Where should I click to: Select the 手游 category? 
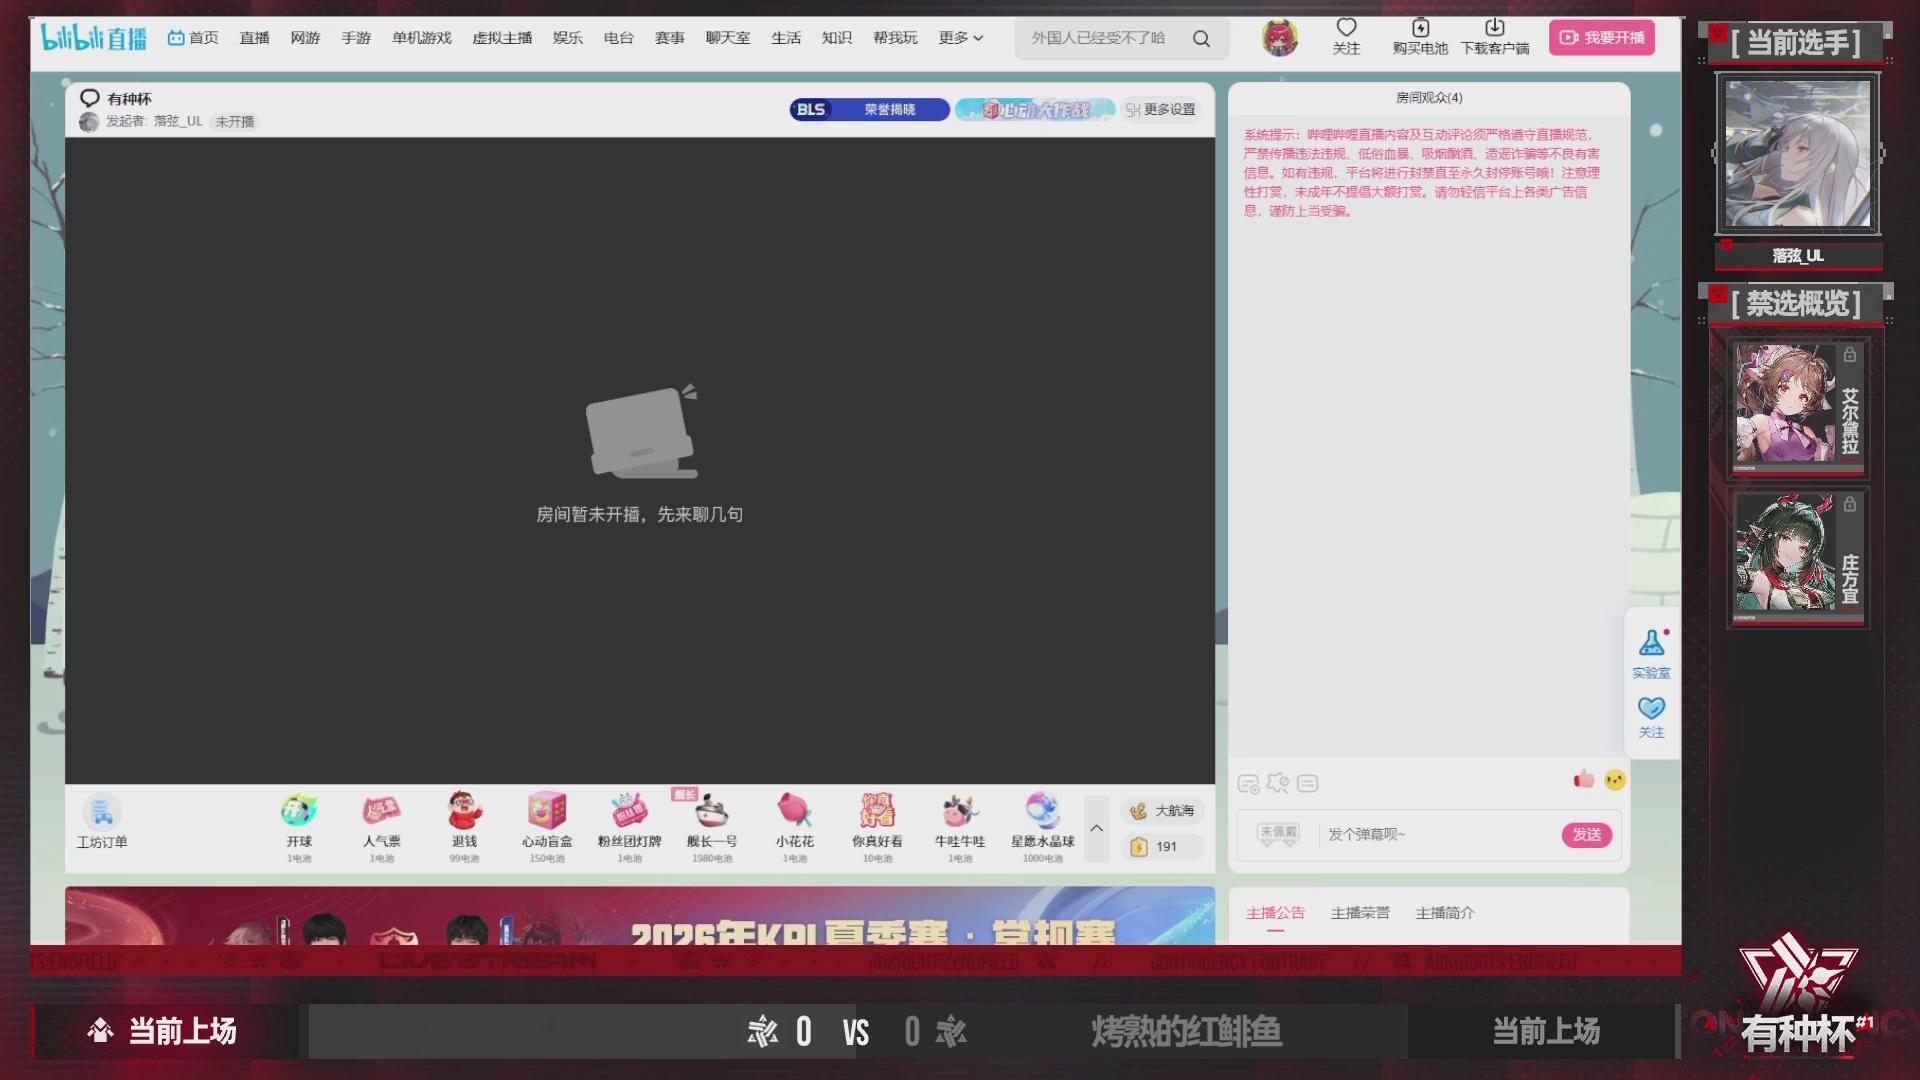[x=356, y=38]
